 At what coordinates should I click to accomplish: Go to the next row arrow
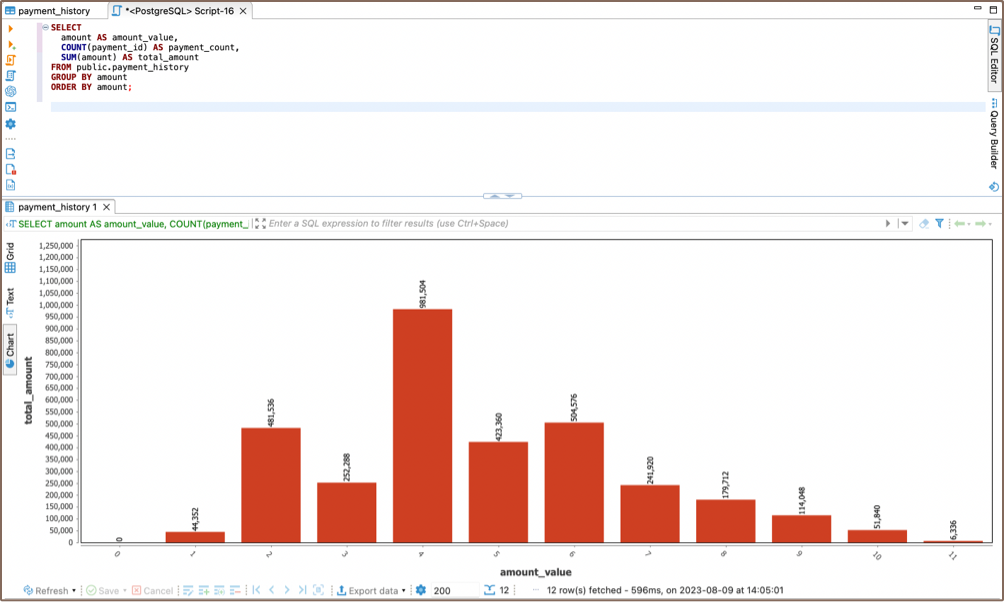click(288, 591)
